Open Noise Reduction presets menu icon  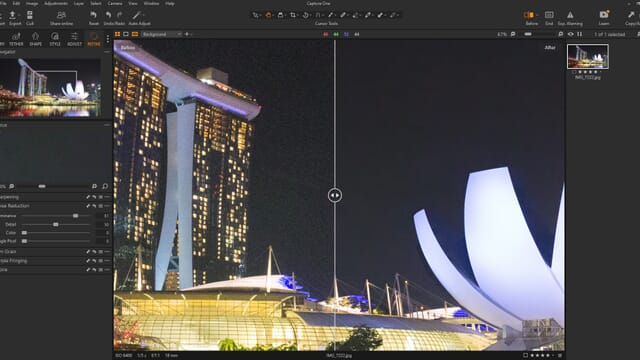pyautogui.click(x=100, y=206)
